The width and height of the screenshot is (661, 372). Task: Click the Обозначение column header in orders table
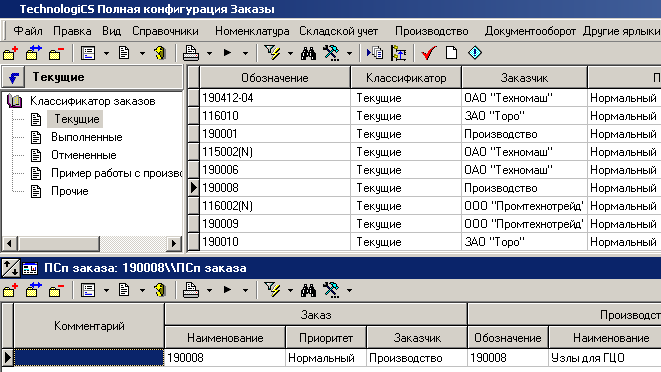(x=275, y=78)
